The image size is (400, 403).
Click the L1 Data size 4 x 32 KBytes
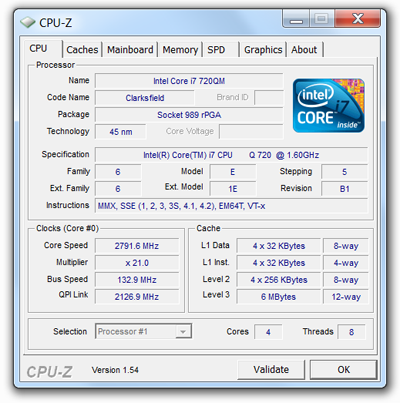(x=279, y=246)
